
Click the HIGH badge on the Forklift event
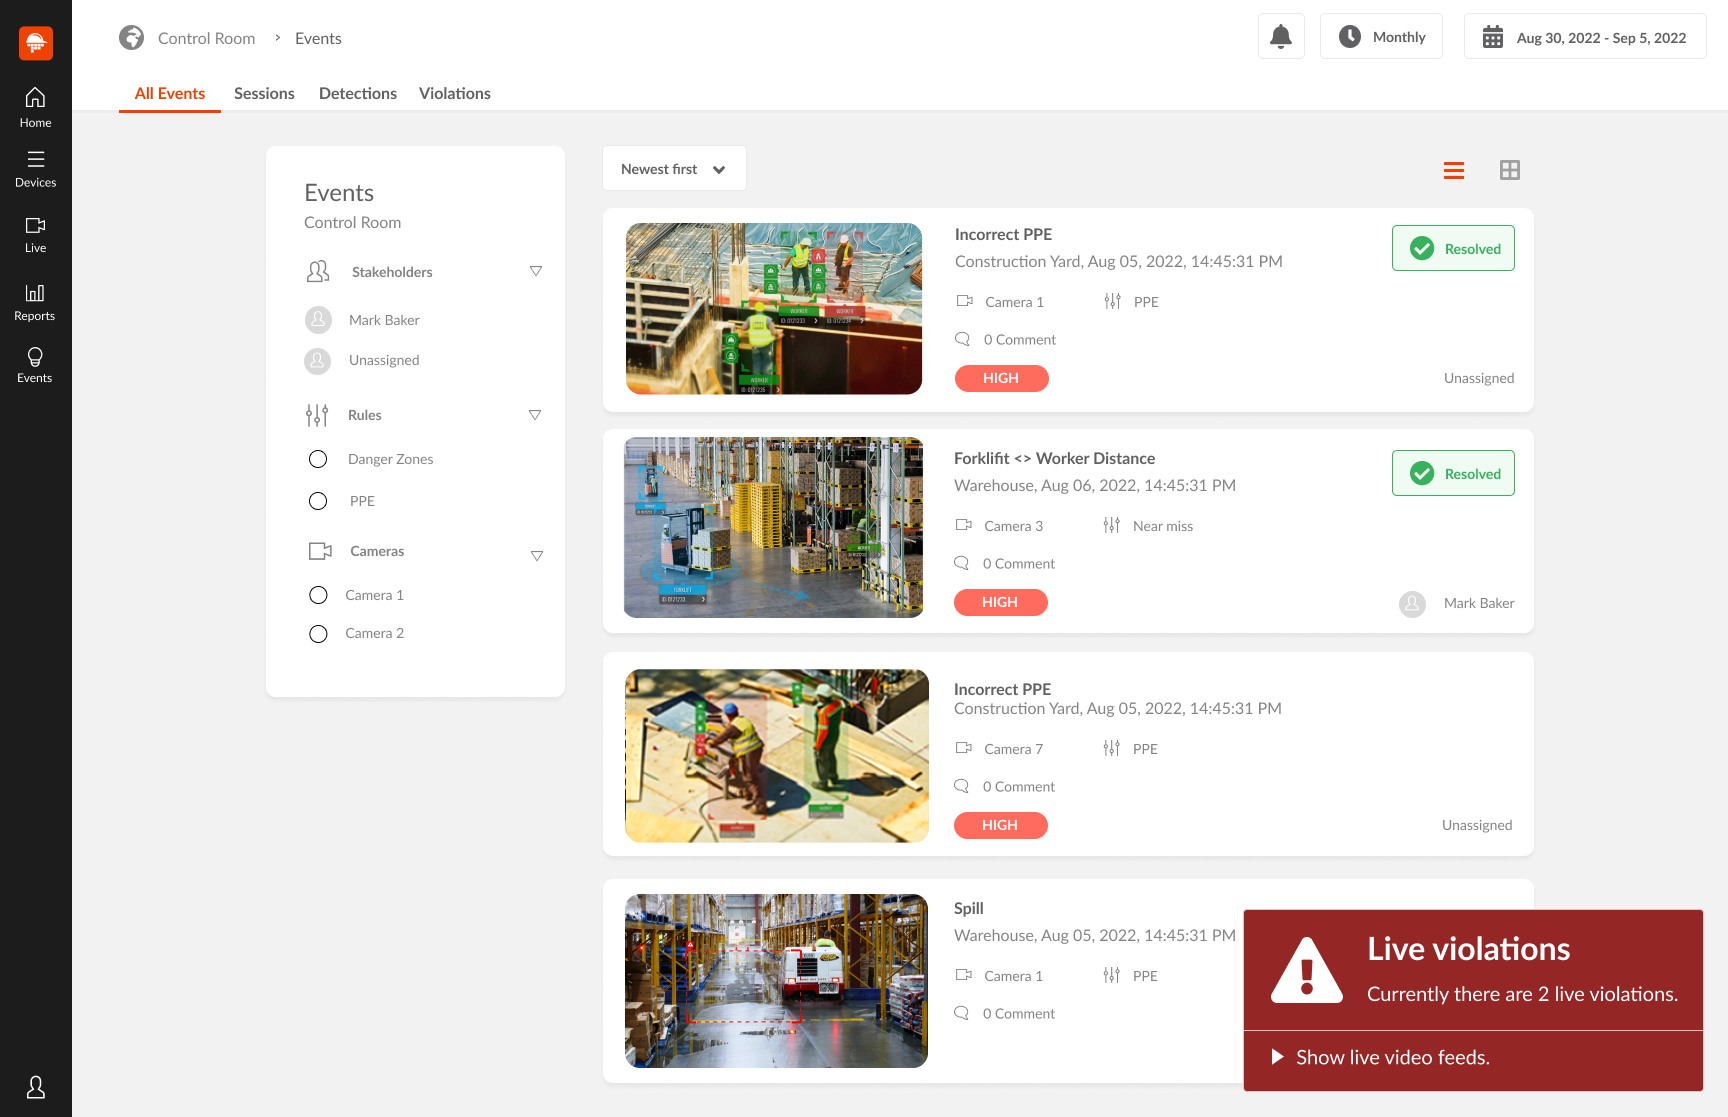click(1001, 602)
